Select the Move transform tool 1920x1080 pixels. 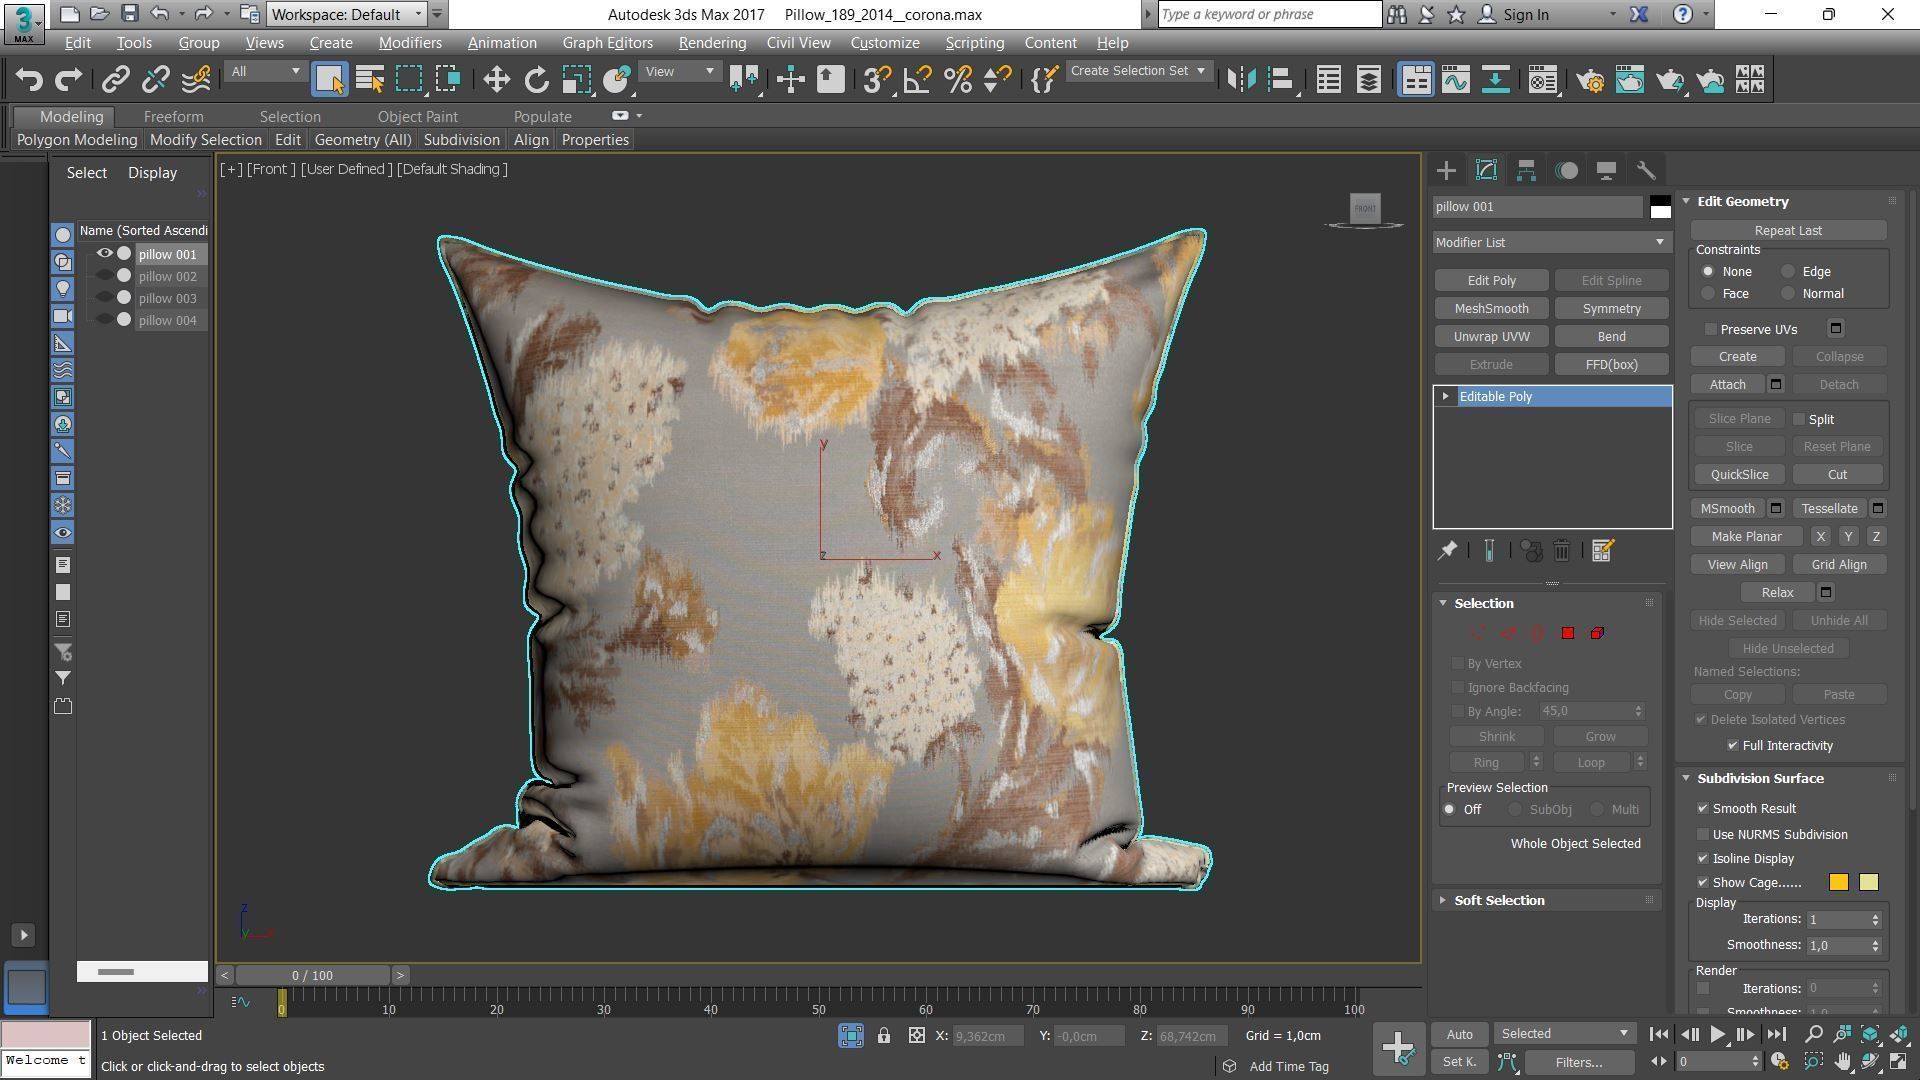496,80
